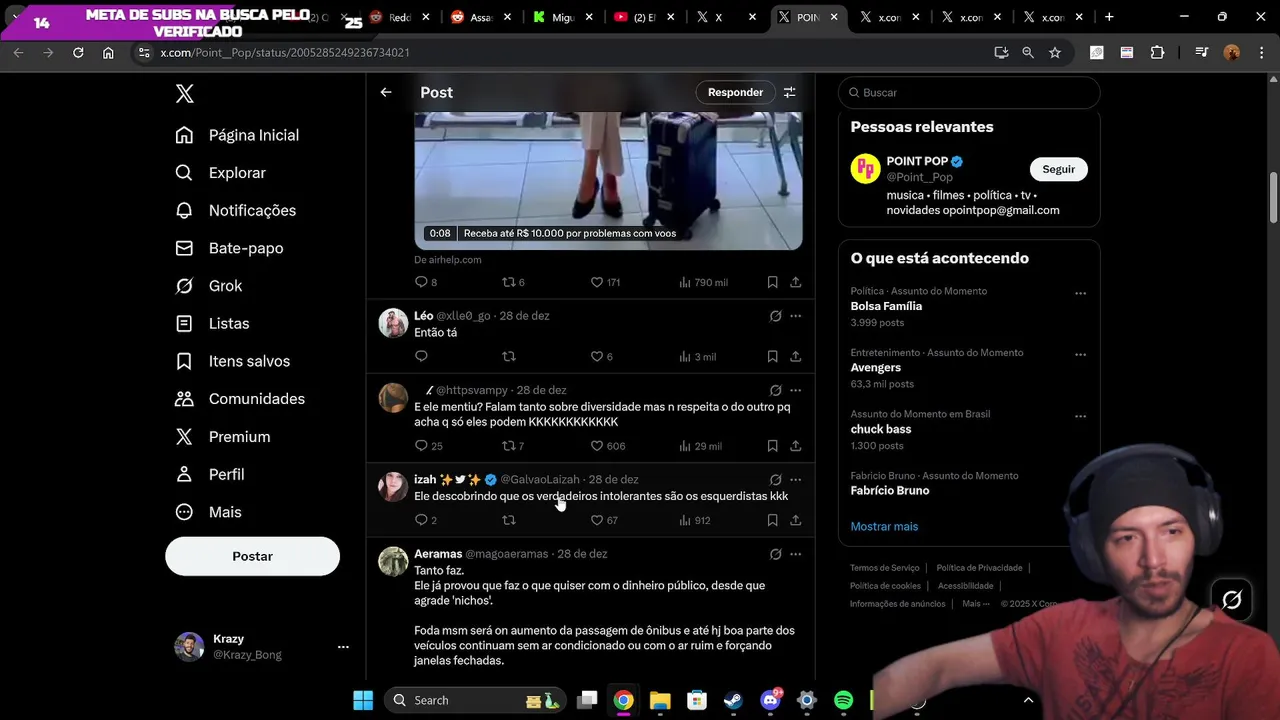Bookmark this page with star icon
This screenshot has width=1280, height=720.
(1055, 52)
